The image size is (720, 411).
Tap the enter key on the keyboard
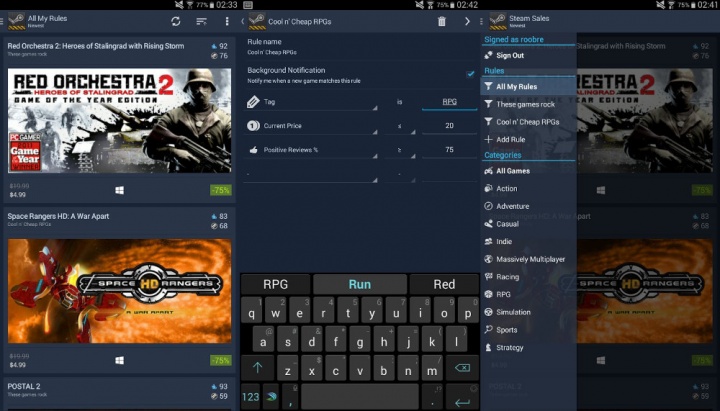click(x=462, y=398)
